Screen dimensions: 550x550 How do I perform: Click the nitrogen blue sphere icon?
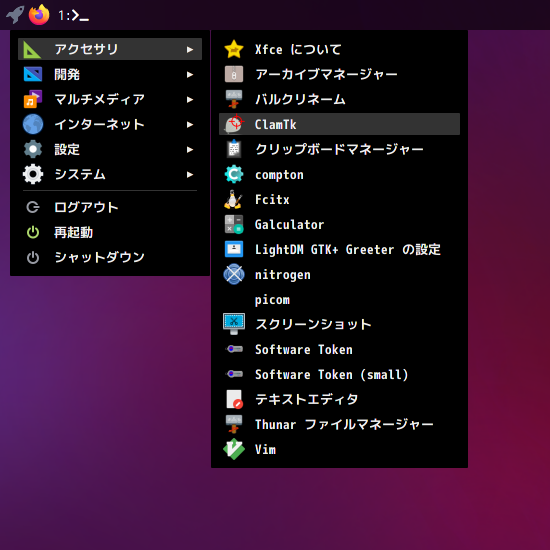point(234,274)
